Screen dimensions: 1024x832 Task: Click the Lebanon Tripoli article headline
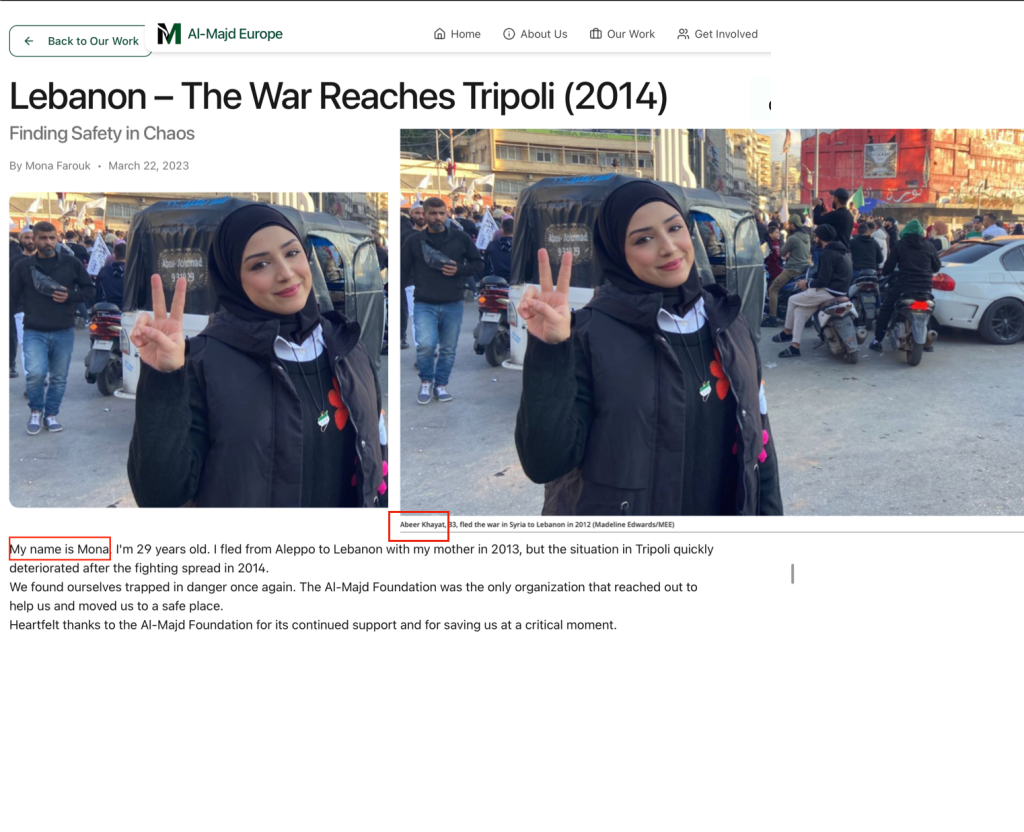[x=338, y=97]
